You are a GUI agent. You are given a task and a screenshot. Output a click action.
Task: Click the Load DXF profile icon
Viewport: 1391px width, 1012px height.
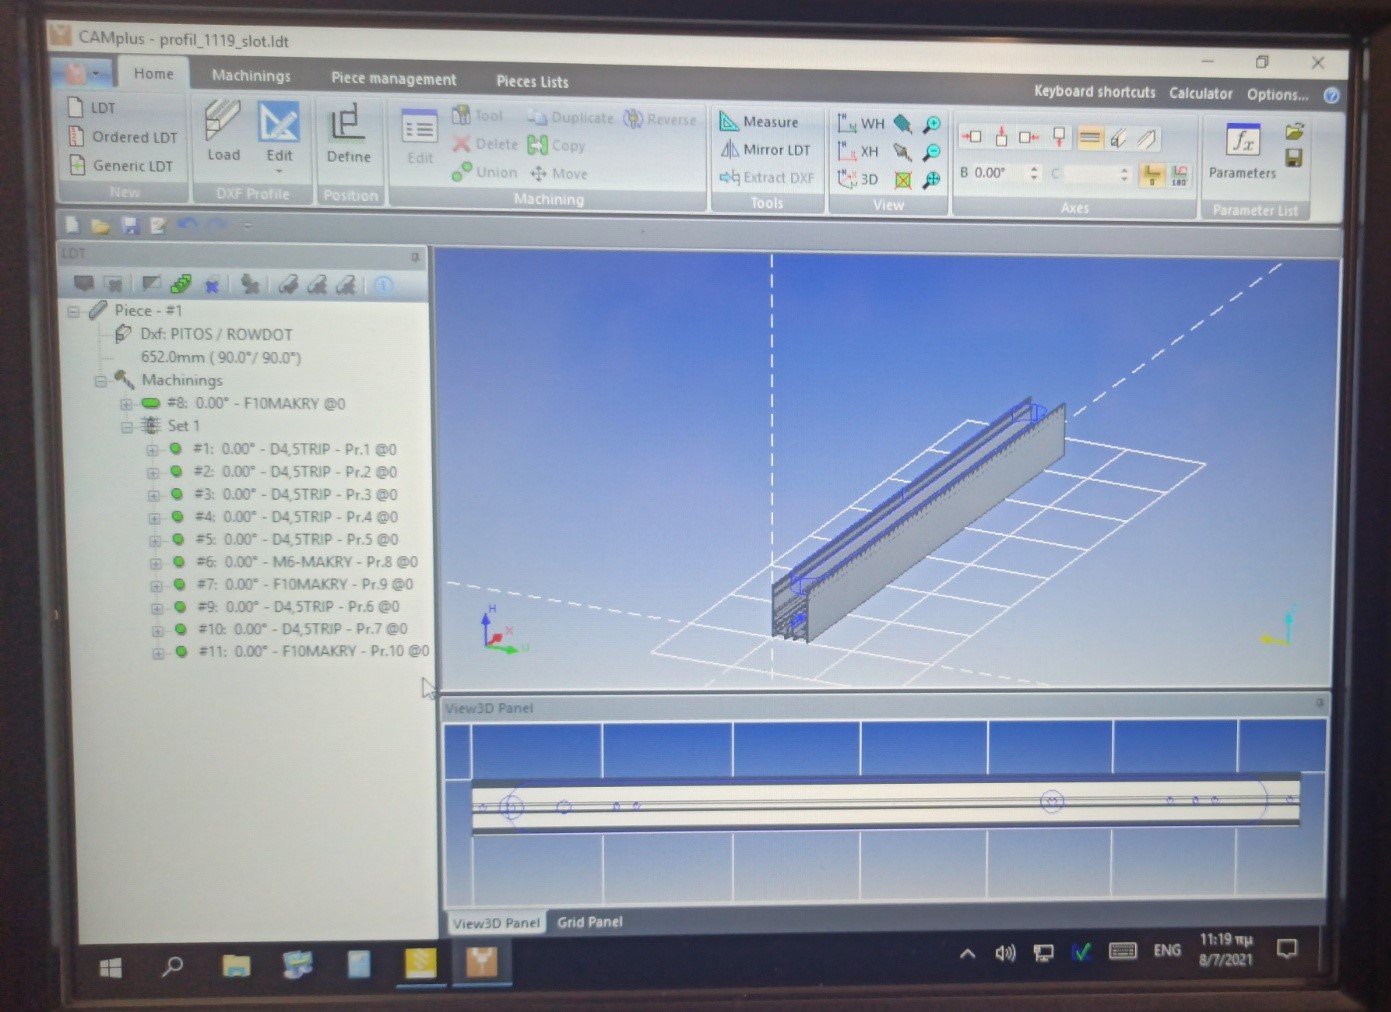tap(222, 131)
